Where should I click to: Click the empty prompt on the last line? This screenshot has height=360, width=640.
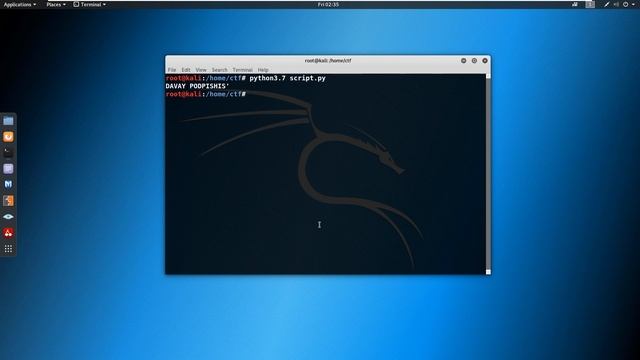(x=206, y=94)
